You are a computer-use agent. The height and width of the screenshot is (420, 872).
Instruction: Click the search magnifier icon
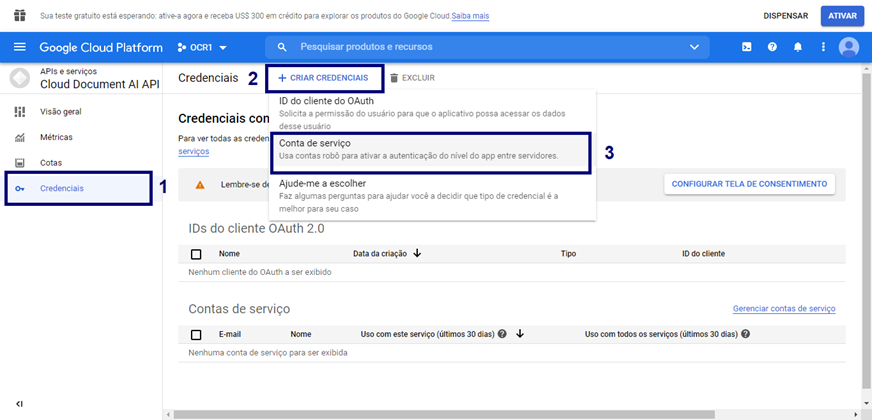point(283,47)
